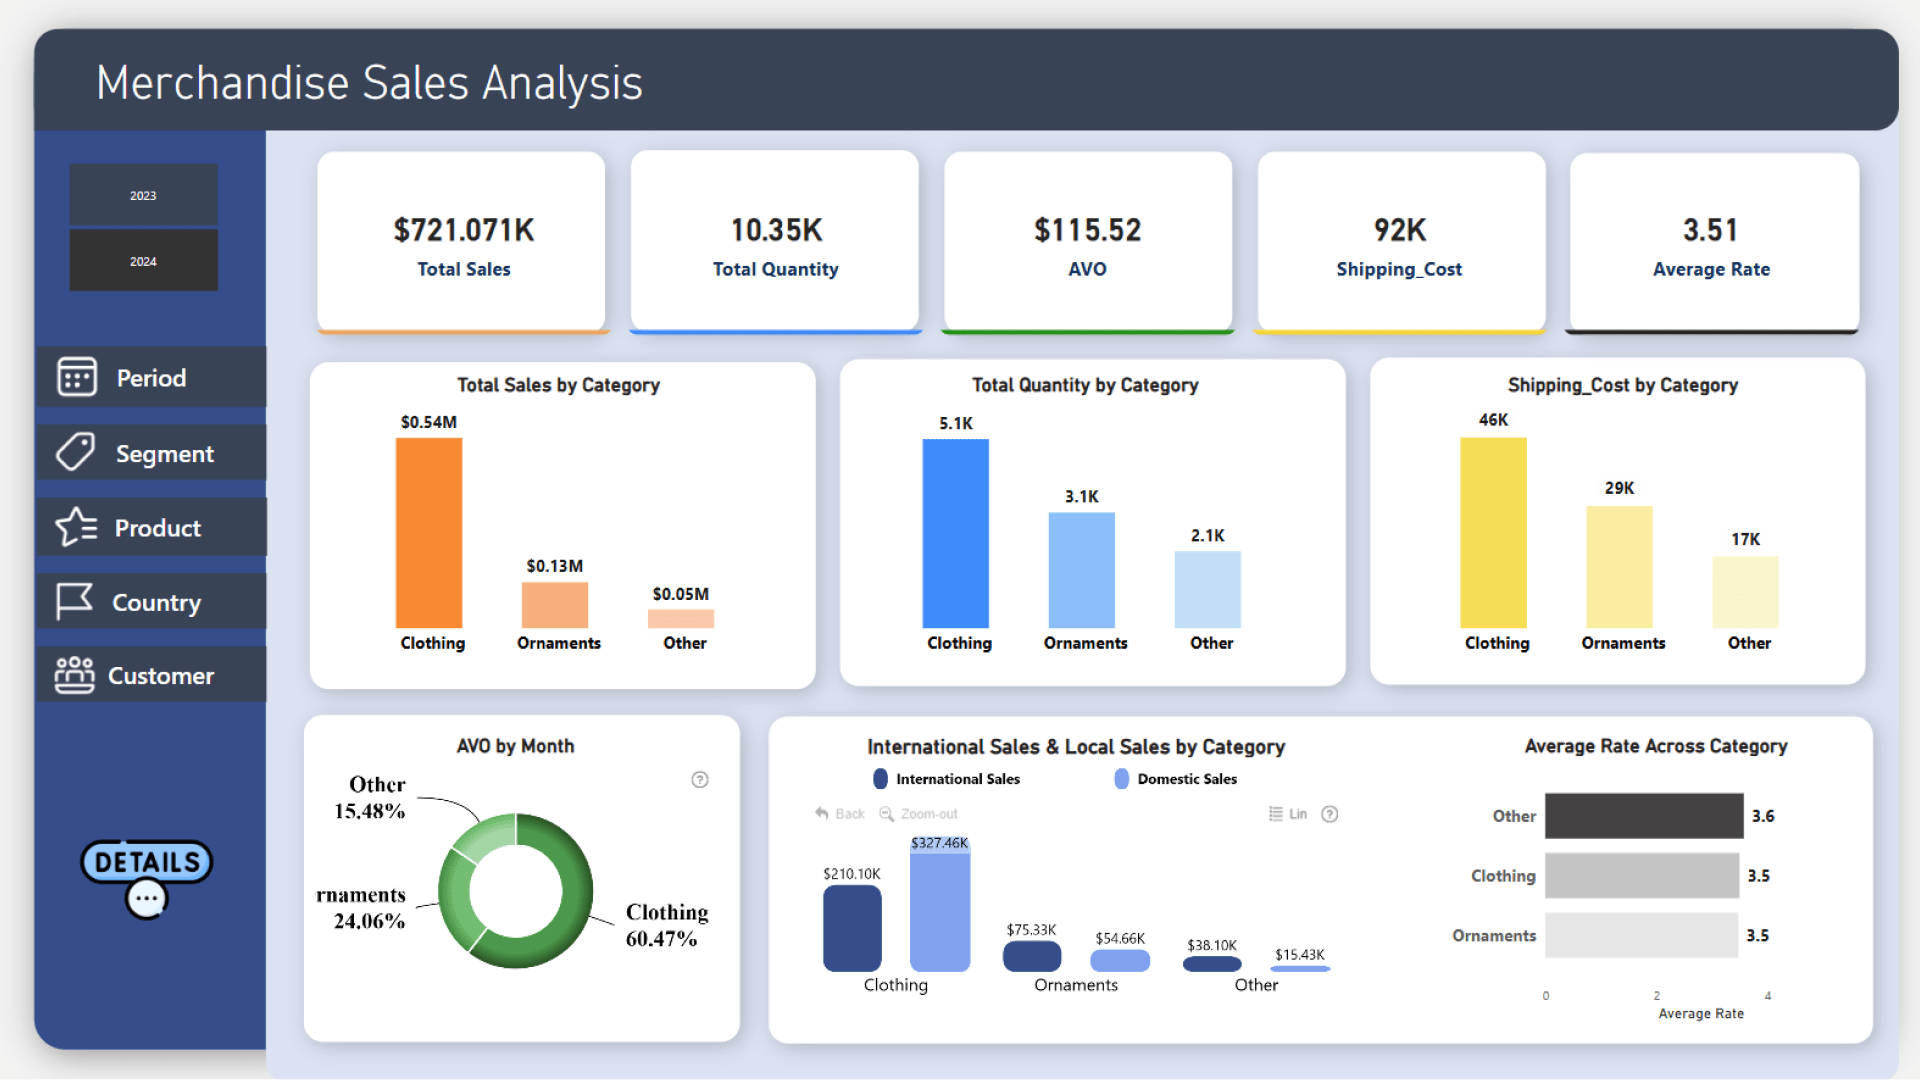Click the $38.10K Other international bar

coord(1212,964)
